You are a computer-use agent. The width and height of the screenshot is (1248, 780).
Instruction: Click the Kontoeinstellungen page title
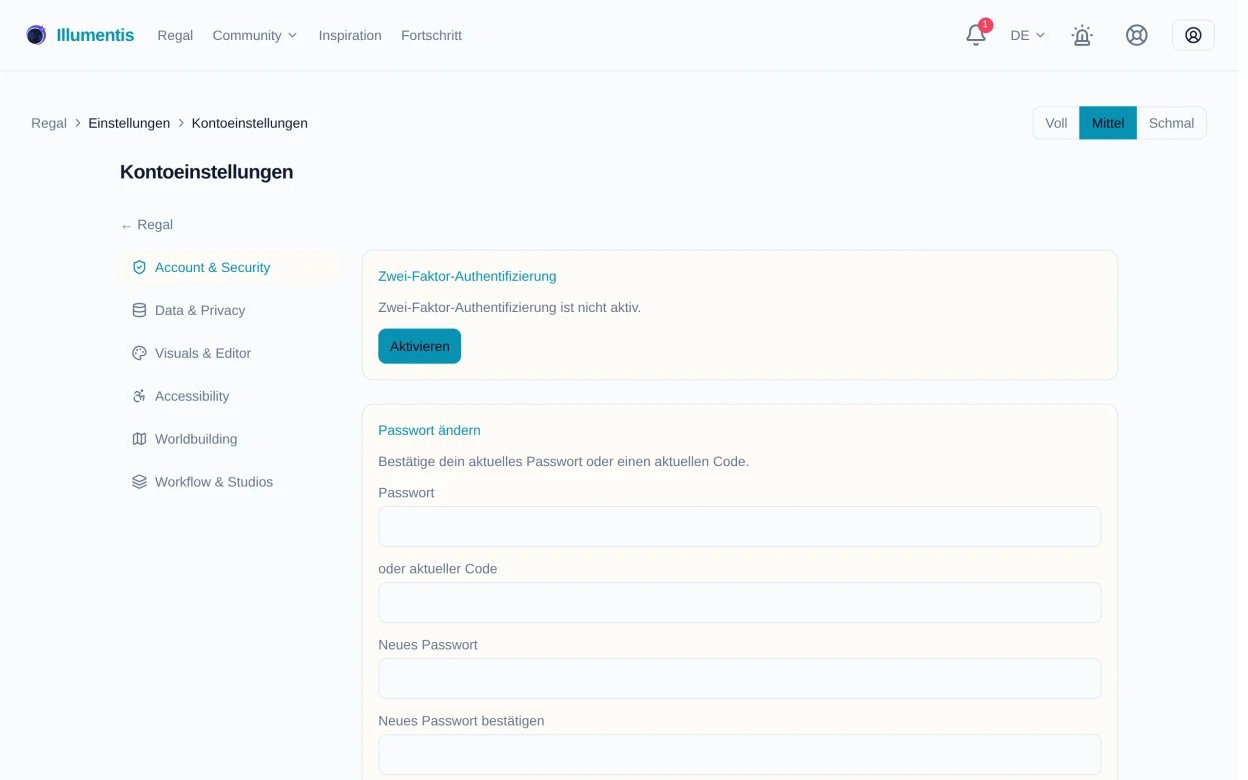coord(206,172)
